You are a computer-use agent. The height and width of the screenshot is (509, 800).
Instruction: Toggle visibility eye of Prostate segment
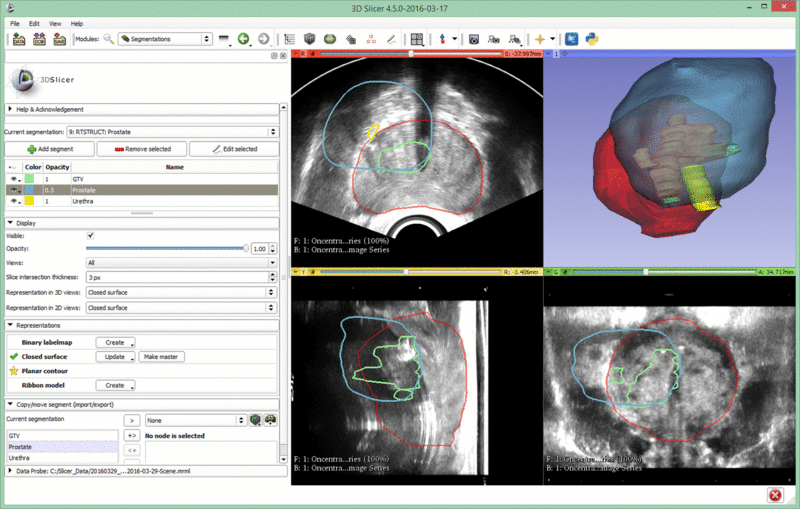coord(14,190)
